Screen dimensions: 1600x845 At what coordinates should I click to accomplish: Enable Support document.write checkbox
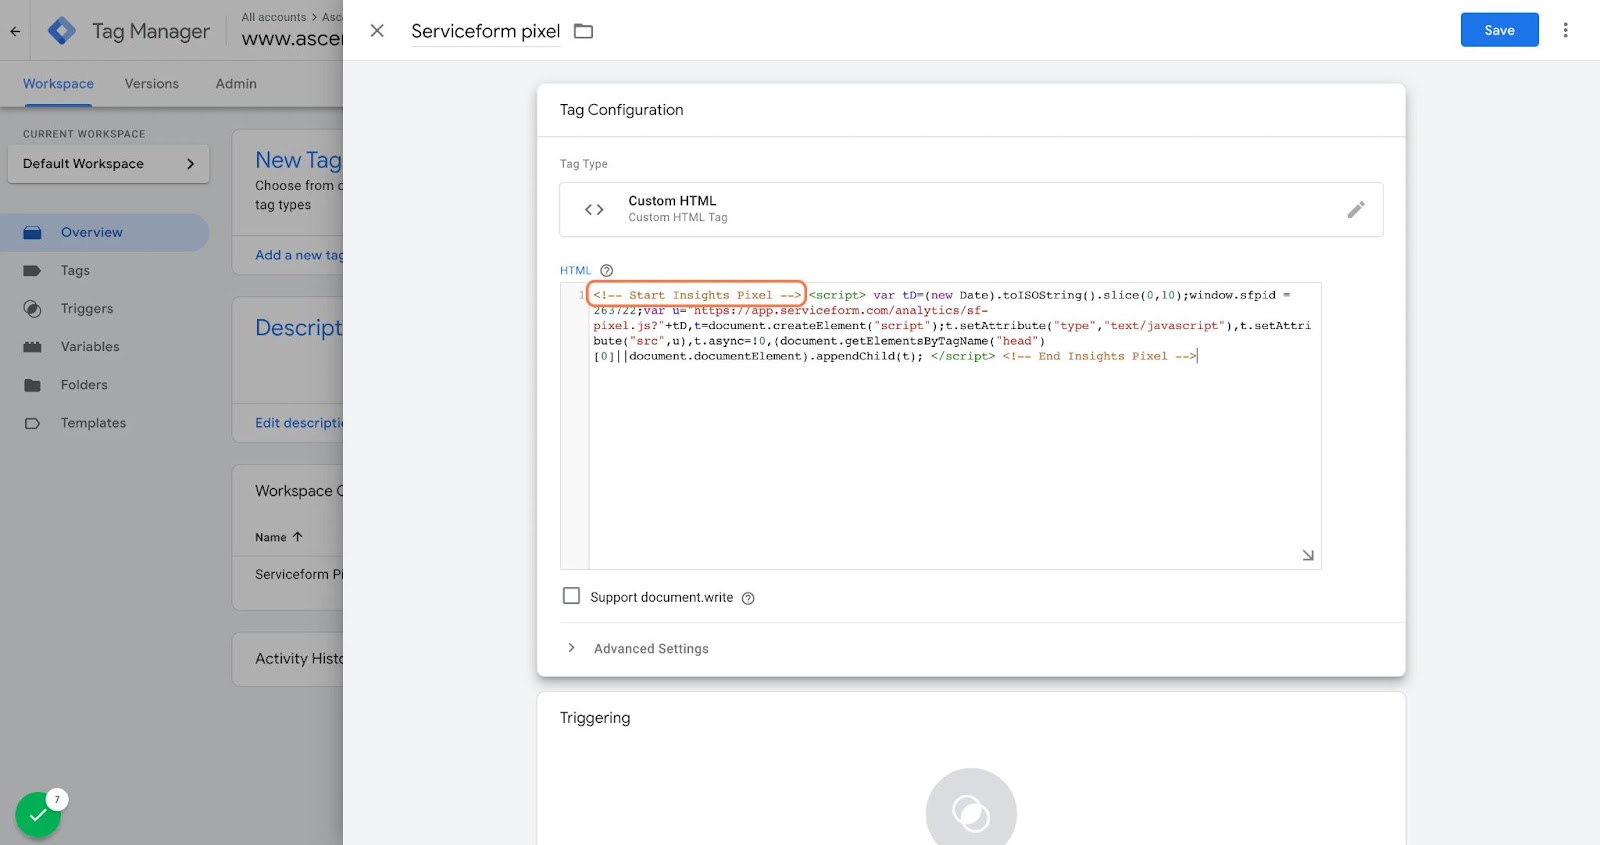pos(571,596)
